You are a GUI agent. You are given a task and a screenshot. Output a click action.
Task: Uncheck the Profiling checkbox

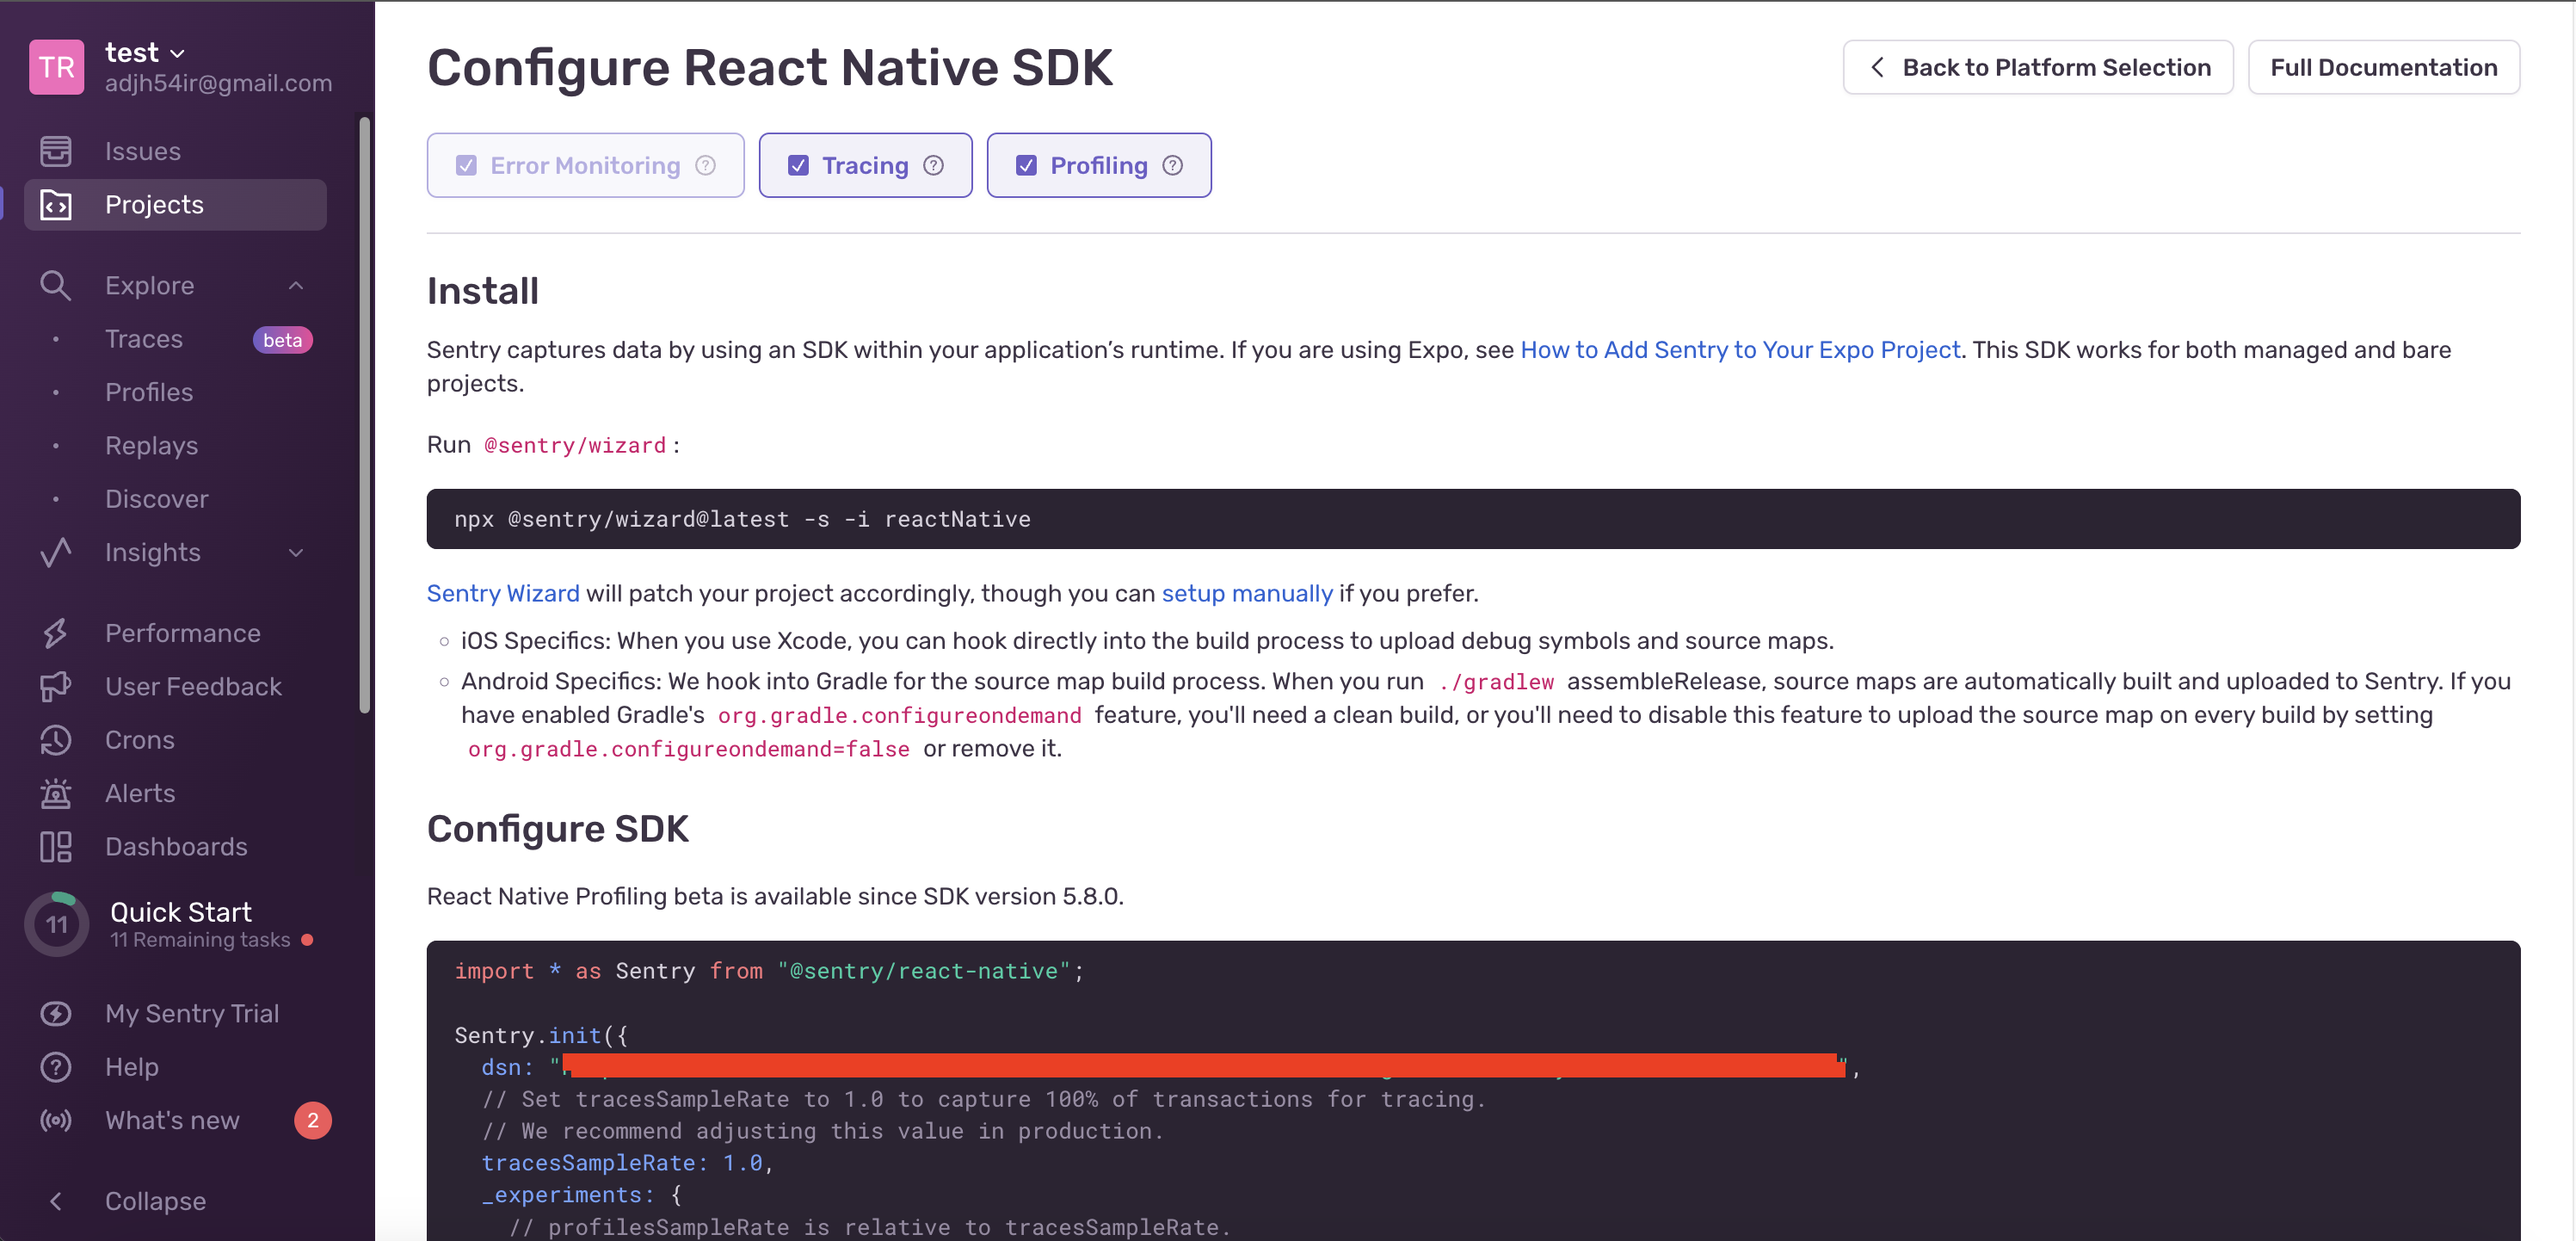(x=1026, y=165)
